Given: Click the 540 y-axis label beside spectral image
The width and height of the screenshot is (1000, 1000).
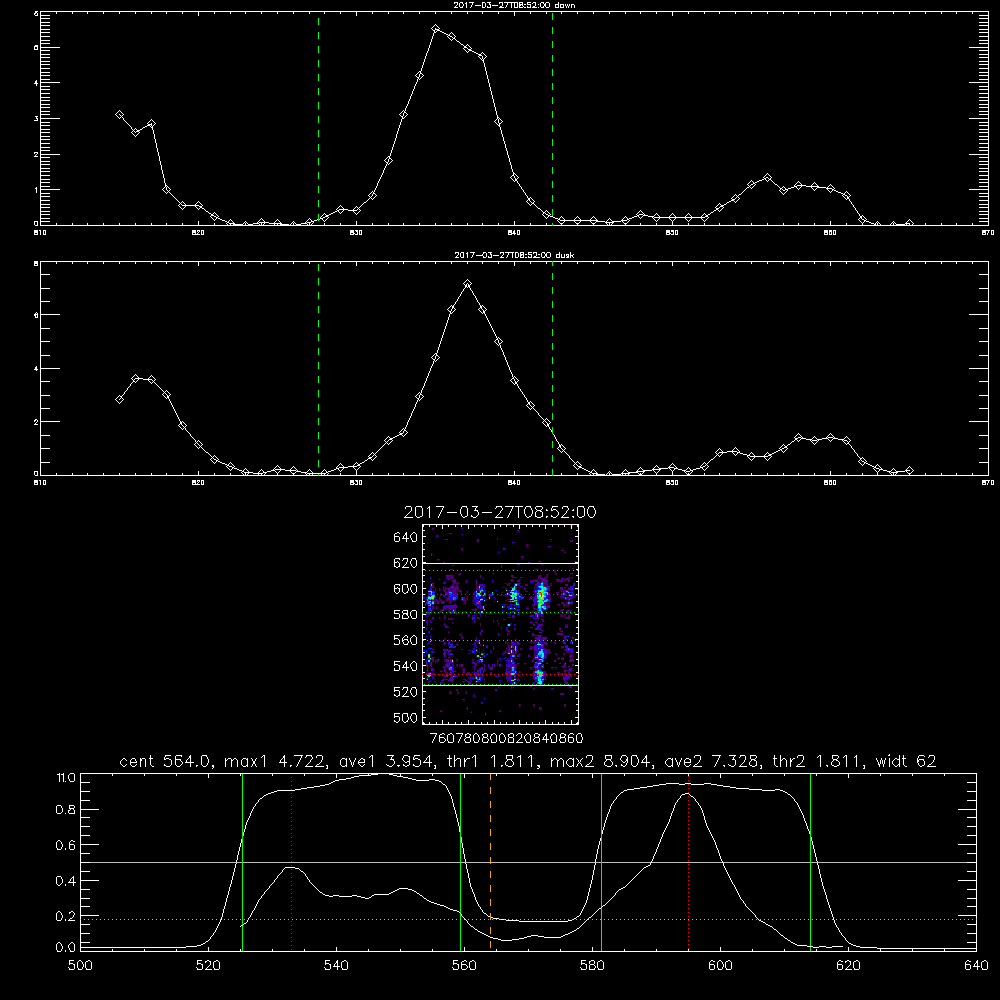Looking at the screenshot, I should click(x=406, y=666).
